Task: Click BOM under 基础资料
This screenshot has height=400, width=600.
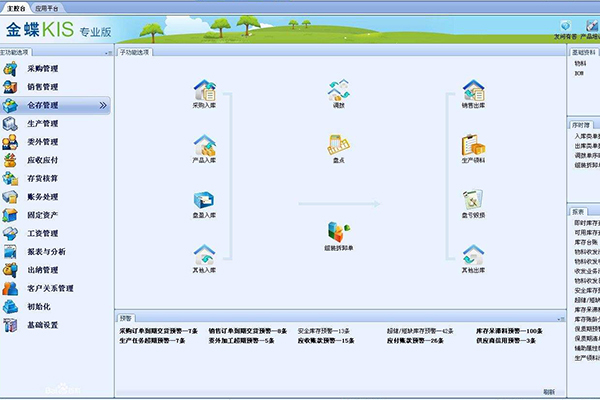Action: coord(579,73)
